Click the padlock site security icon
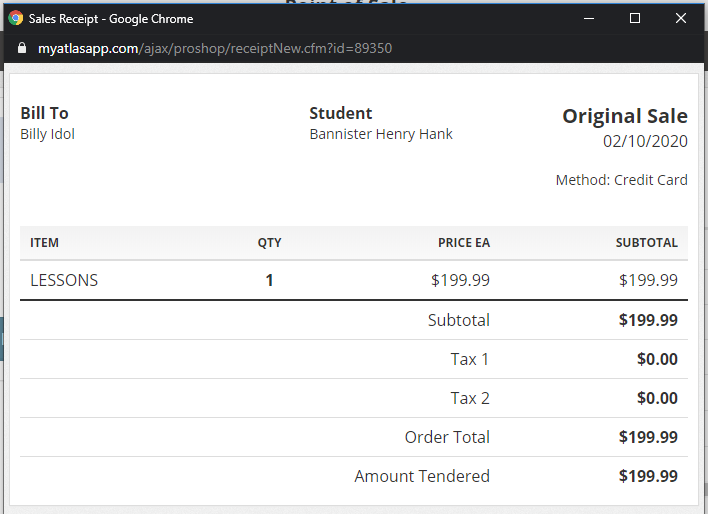Viewport: 708px width, 514px height. pyautogui.click(x=23, y=48)
